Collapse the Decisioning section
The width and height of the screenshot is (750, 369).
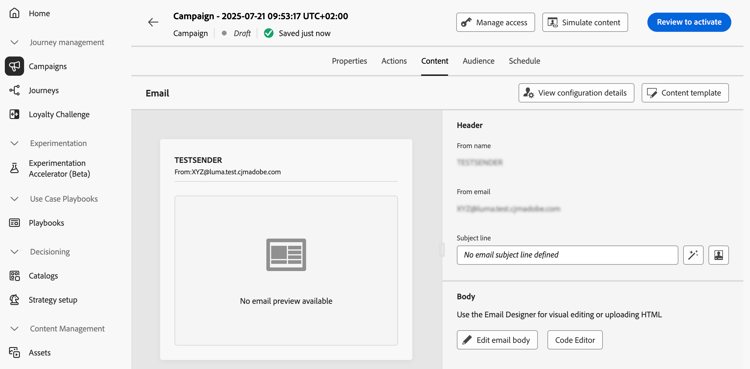pyautogui.click(x=15, y=252)
